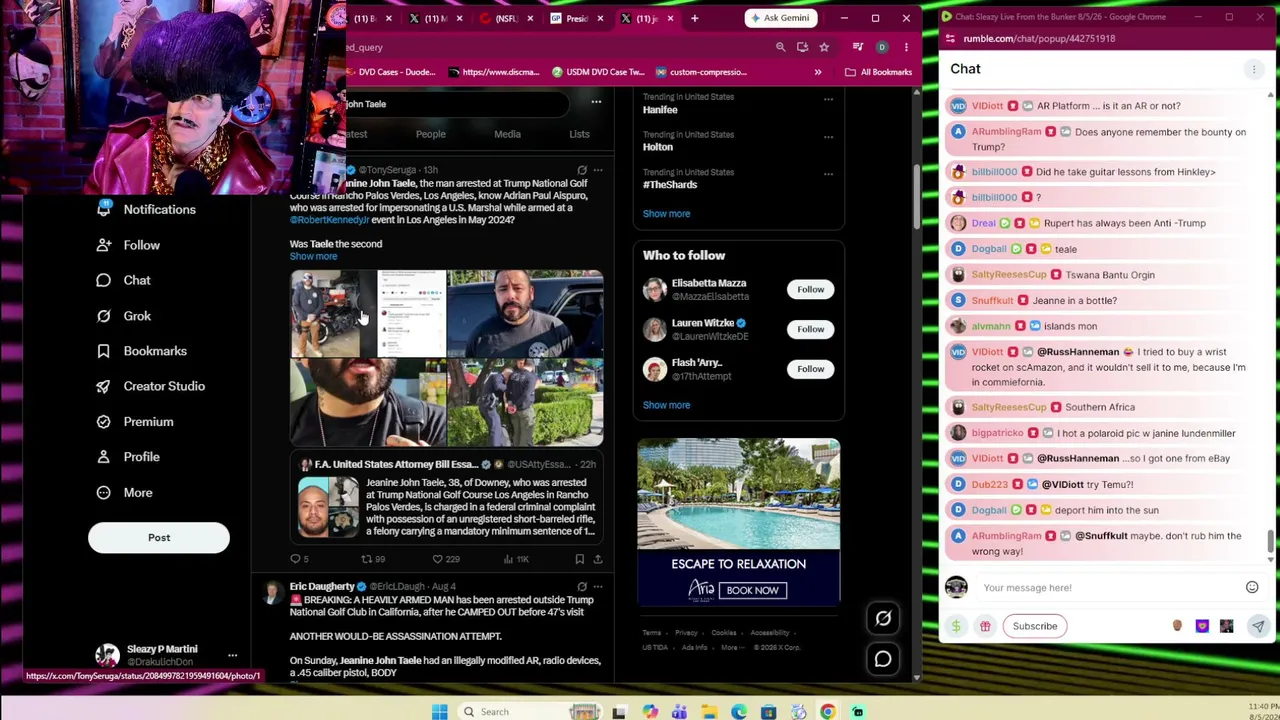Click Subscribe in Rumble chat

tap(1035, 626)
